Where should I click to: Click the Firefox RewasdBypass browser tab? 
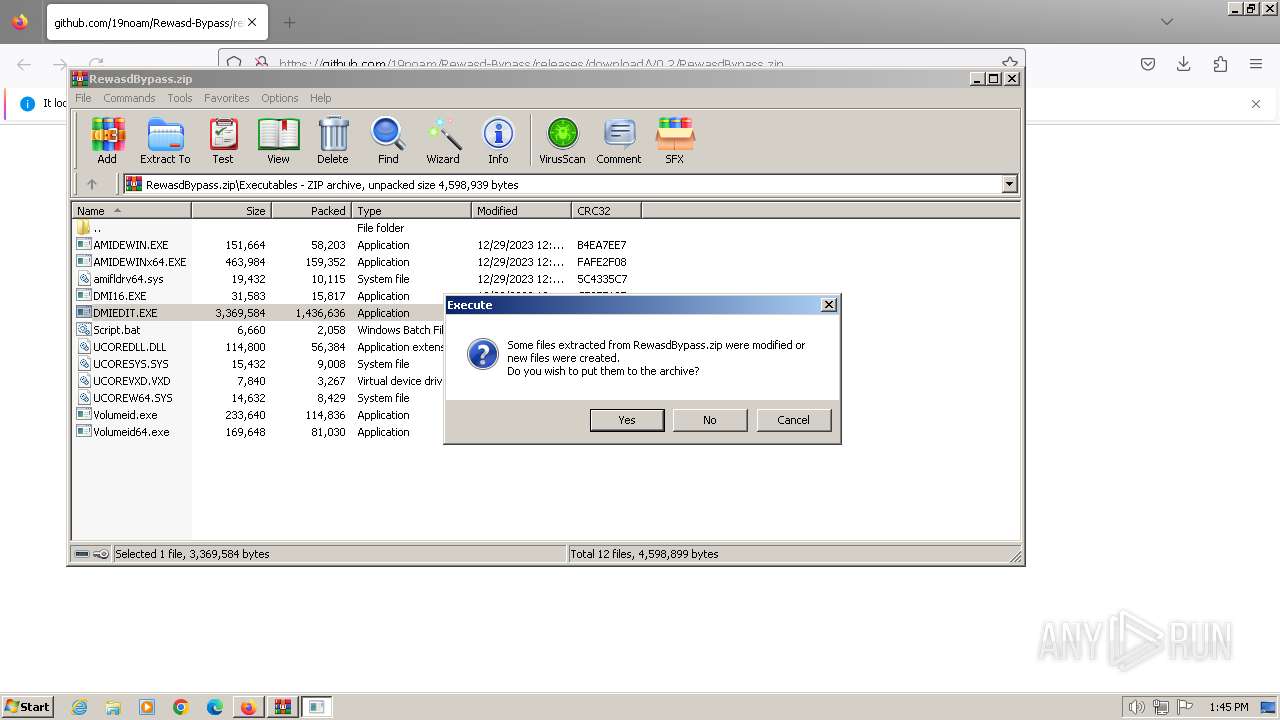coord(155,22)
